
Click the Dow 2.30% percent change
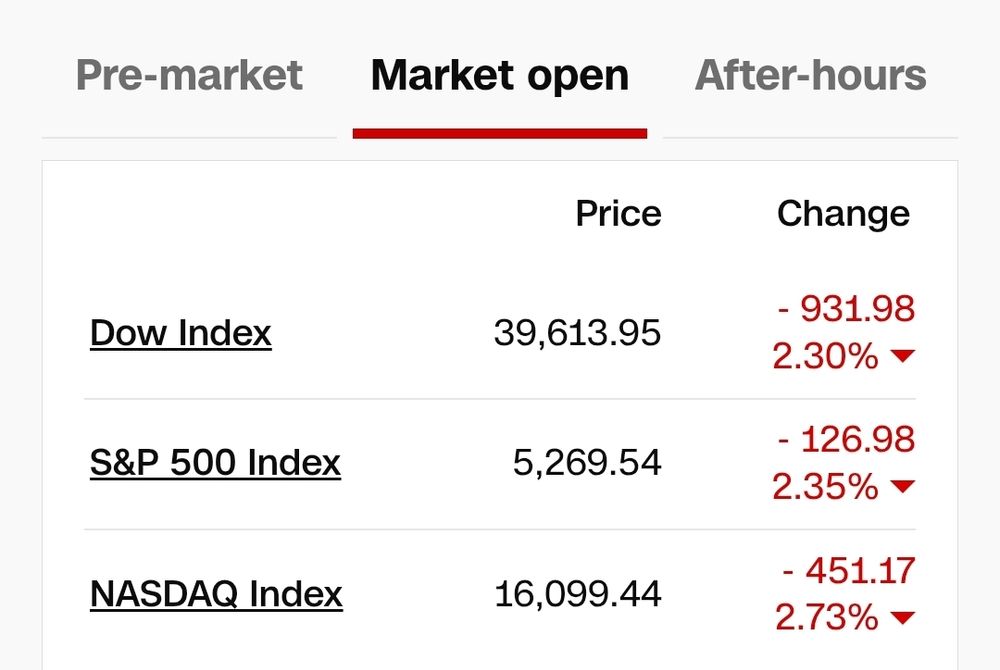pos(825,356)
